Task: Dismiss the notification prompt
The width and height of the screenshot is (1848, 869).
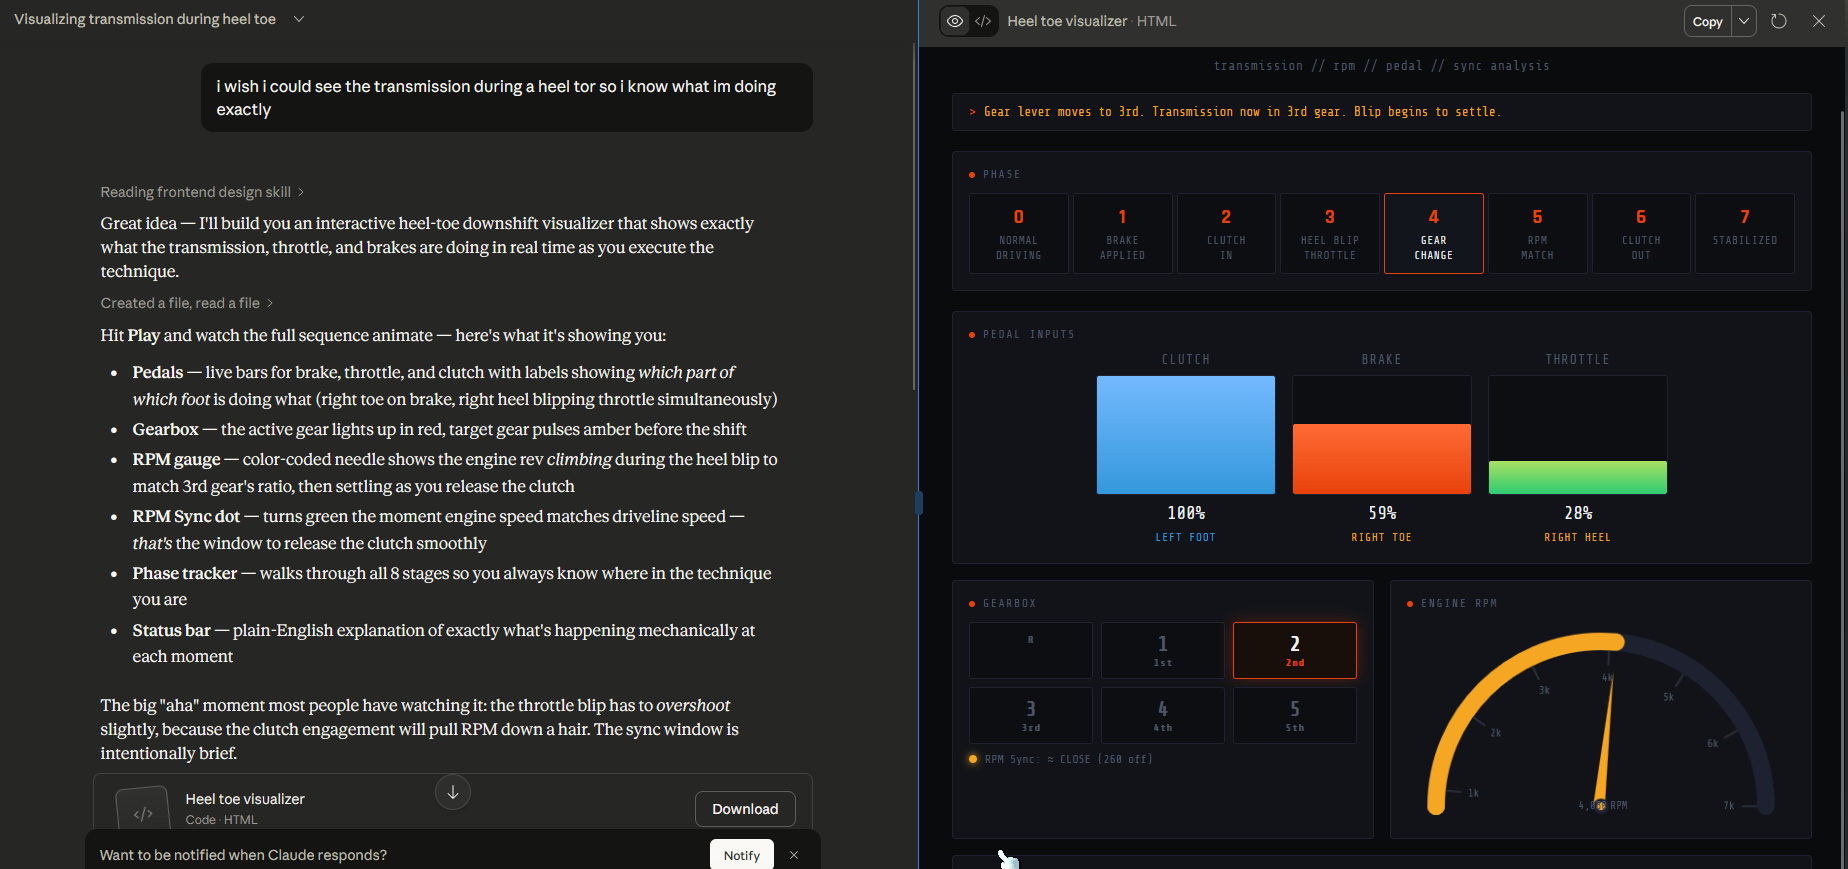Action: [x=794, y=855]
